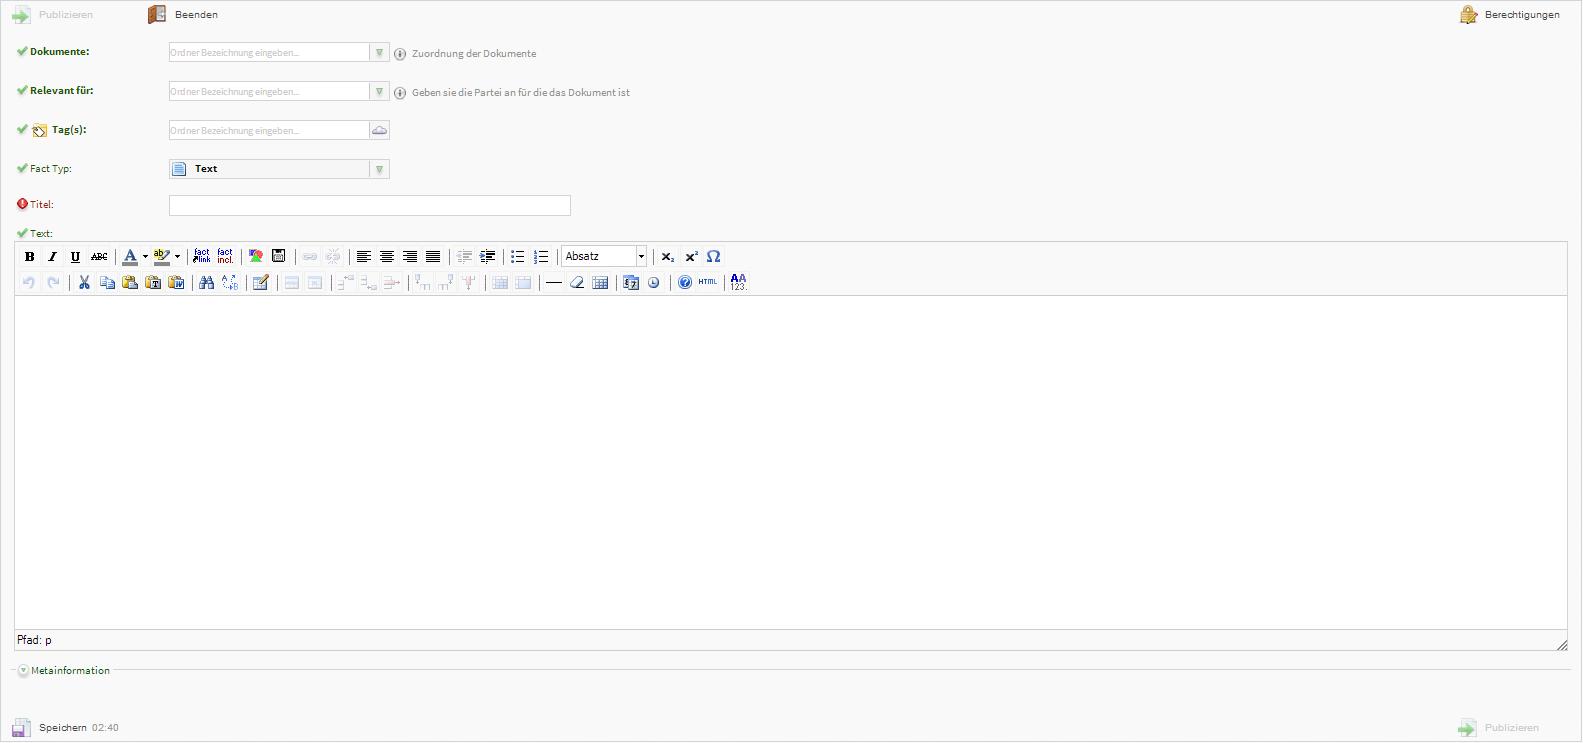Toggle underline formatting in the text editor
1583x743 pixels.
(x=75, y=257)
